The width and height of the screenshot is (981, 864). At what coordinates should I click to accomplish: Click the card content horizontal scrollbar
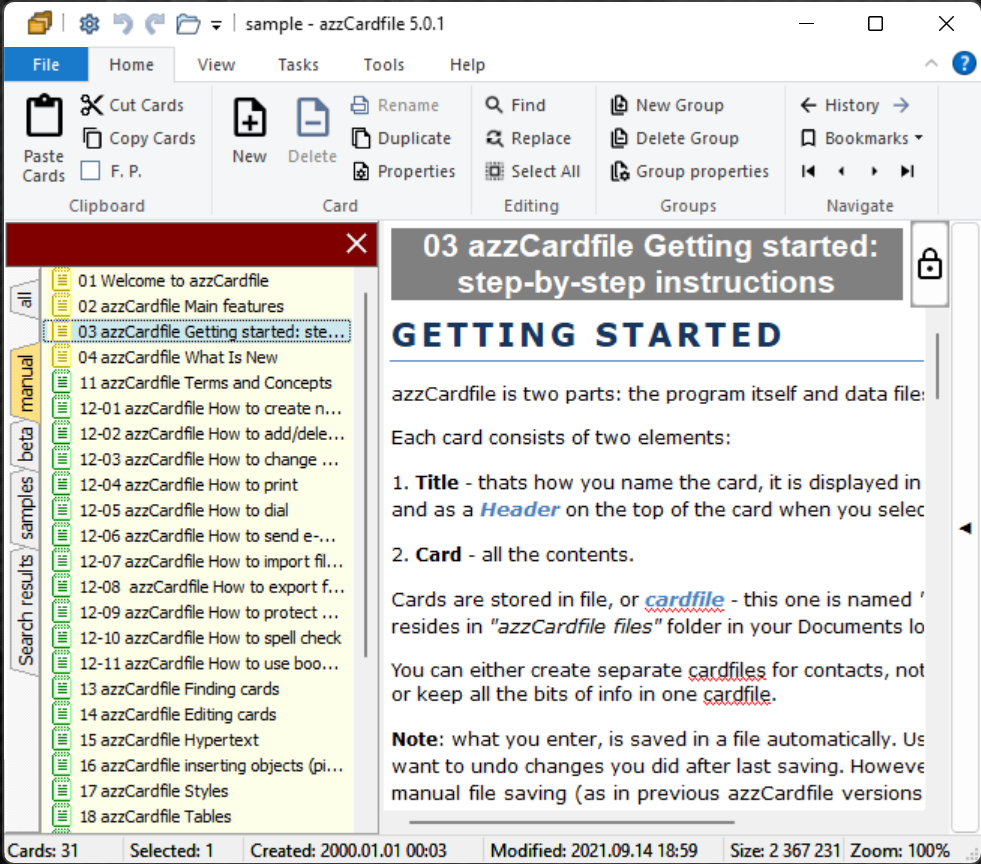571,822
